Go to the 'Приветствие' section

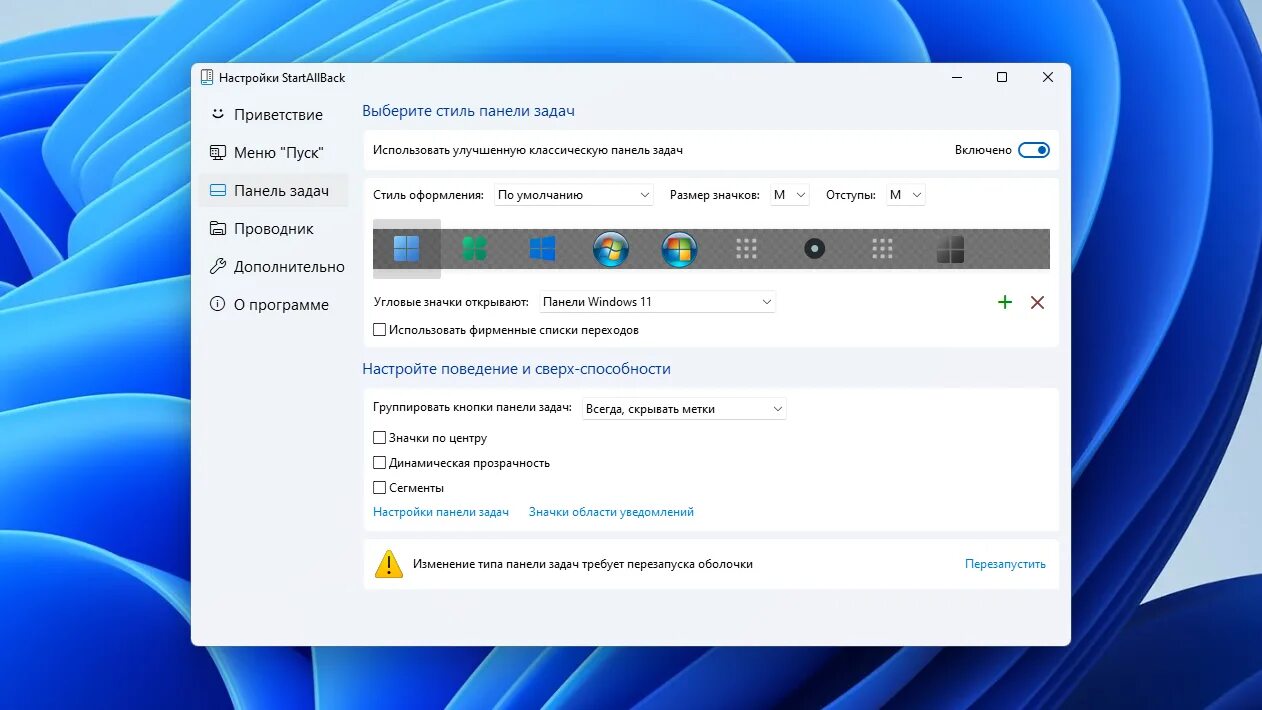click(273, 115)
